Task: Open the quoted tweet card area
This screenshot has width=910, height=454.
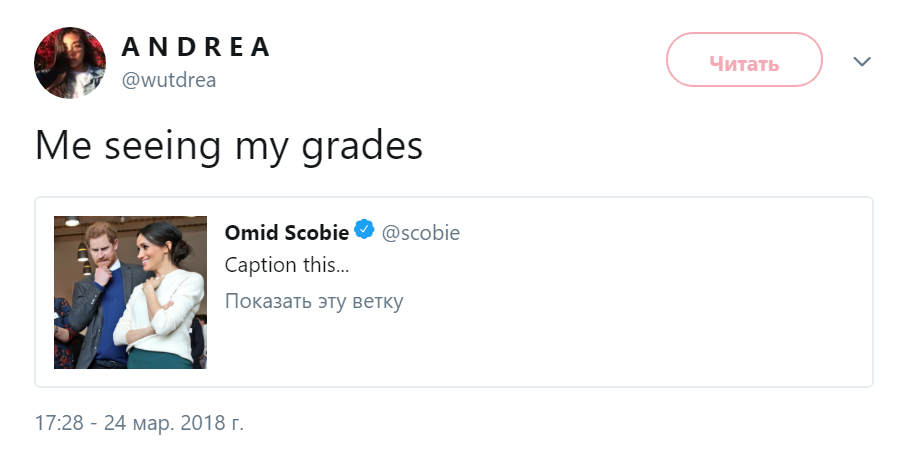Action: click(x=453, y=292)
